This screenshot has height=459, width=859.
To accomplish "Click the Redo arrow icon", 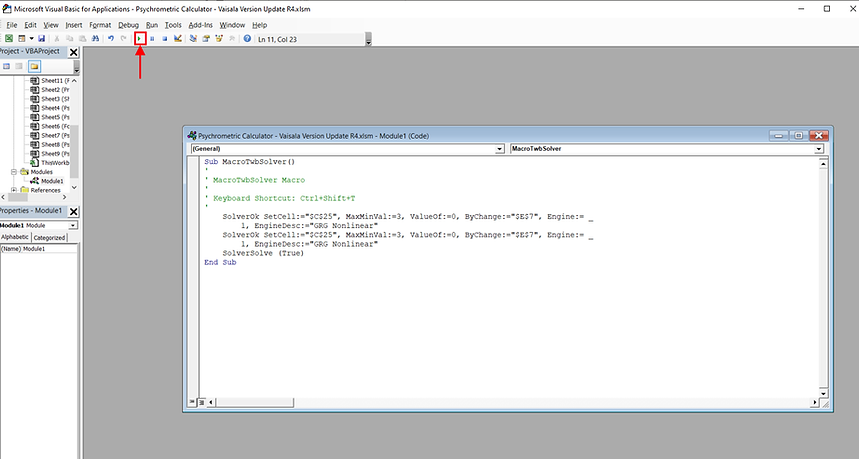I will coord(123,39).
